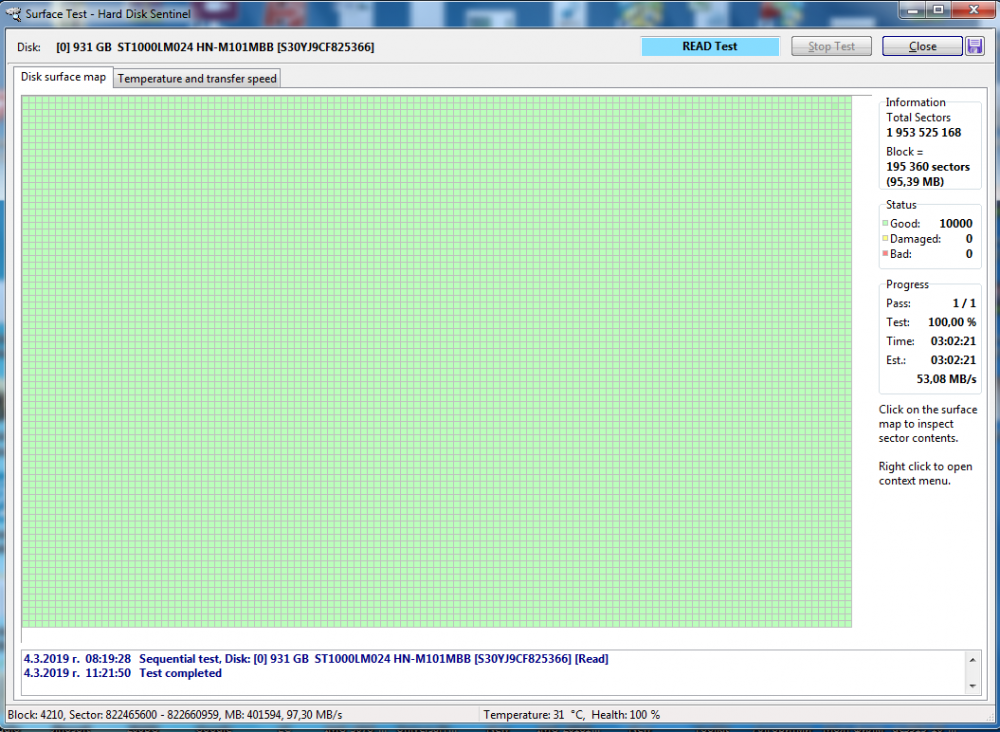Click the Stop Test button

click(831, 46)
